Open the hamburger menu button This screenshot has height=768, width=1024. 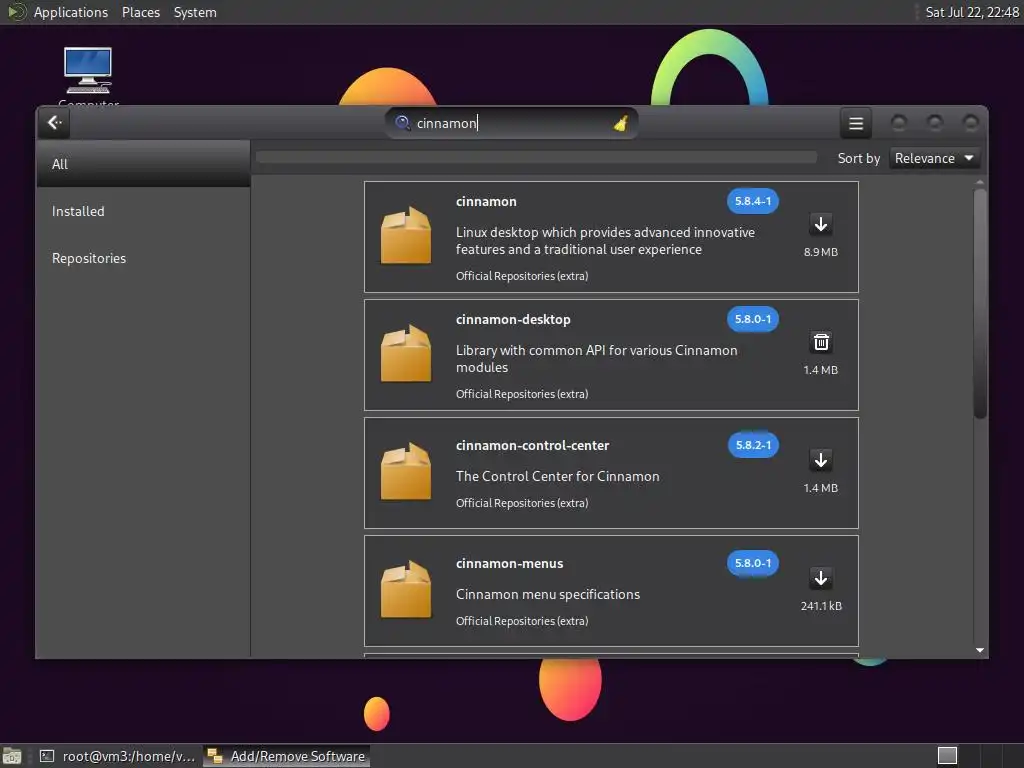(856, 123)
